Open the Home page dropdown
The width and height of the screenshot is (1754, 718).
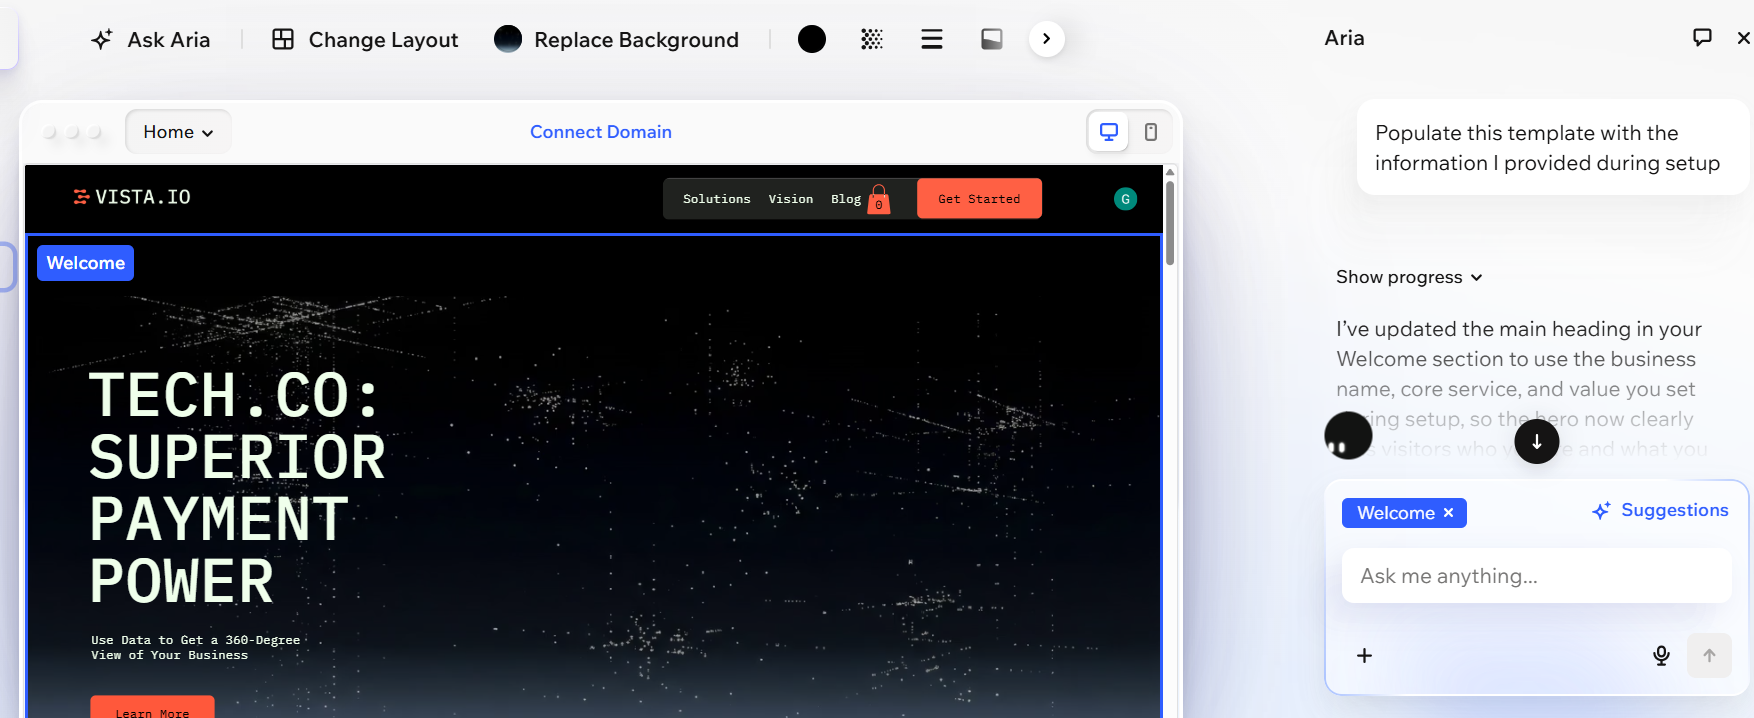click(178, 132)
